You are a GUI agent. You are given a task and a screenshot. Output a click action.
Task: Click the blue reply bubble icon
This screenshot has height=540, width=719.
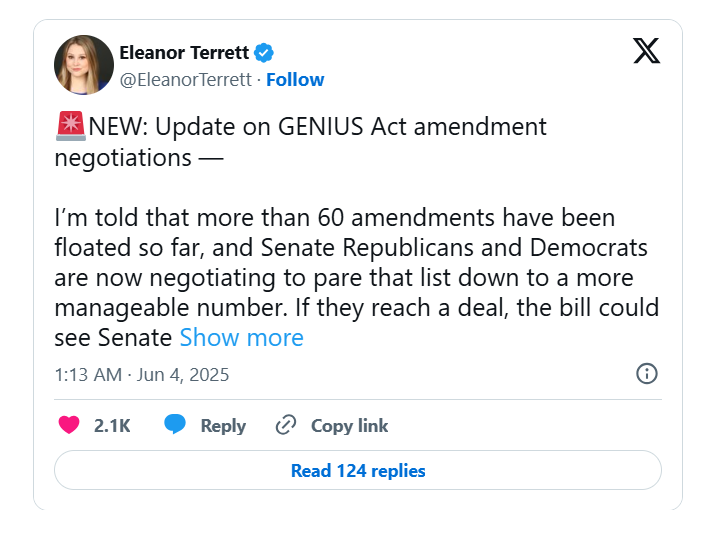[x=175, y=424]
